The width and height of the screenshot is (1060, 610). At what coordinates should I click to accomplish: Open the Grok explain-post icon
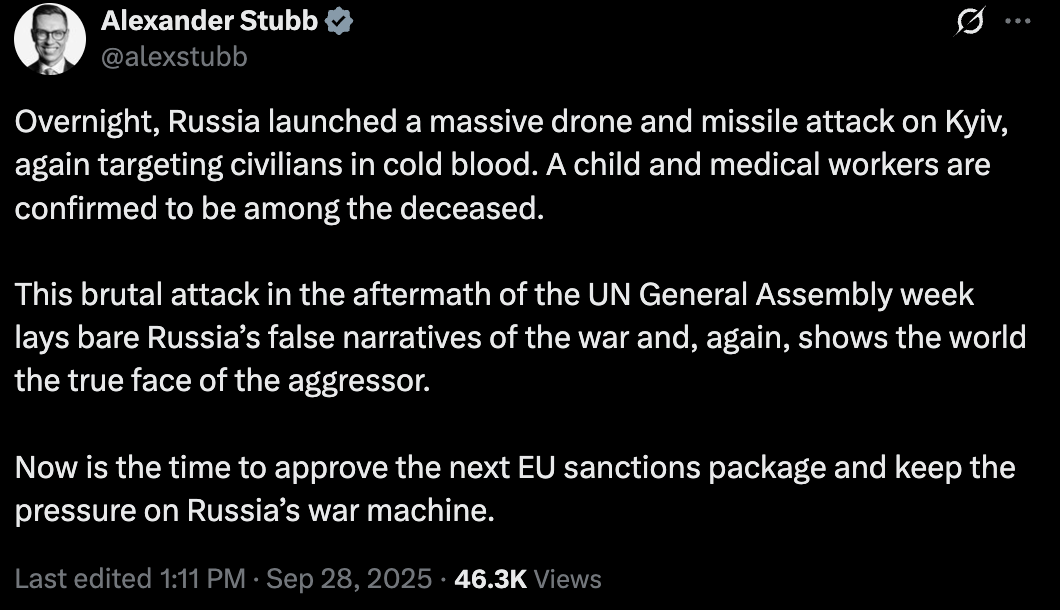[x=969, y=23]
